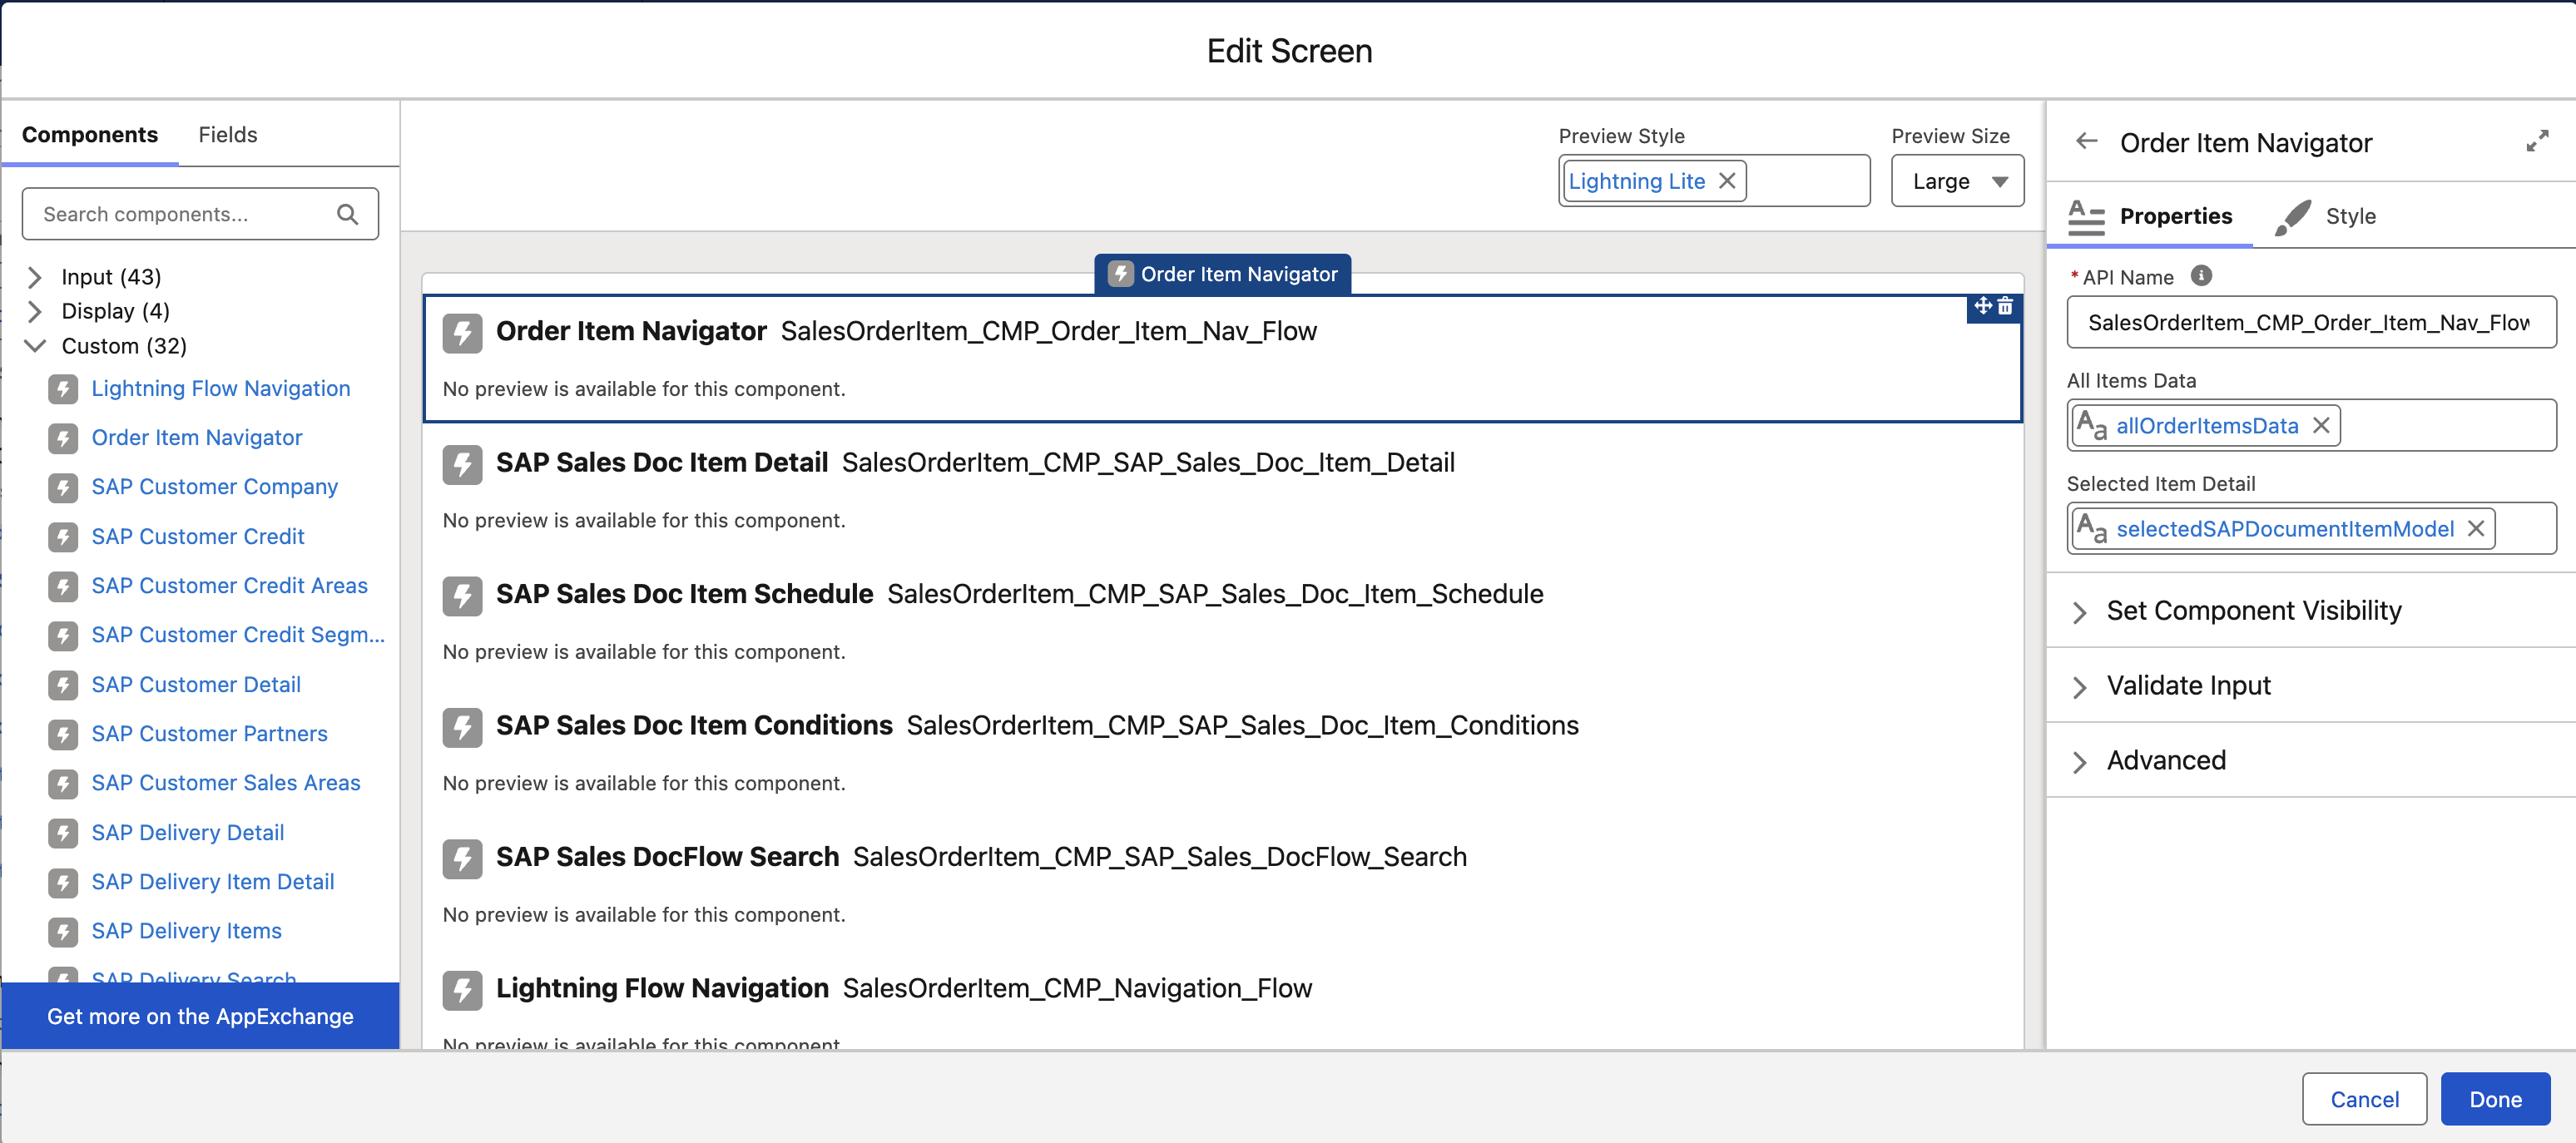This screenshot has height=1143, width=2576.
Task: Click the Search components input field
Action: coord(200,214)
